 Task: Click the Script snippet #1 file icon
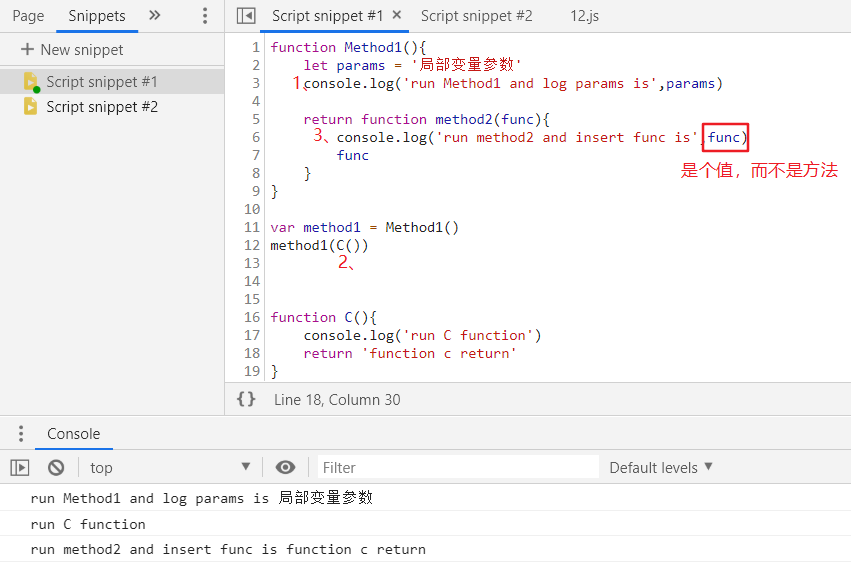click(x=30, y=82)
